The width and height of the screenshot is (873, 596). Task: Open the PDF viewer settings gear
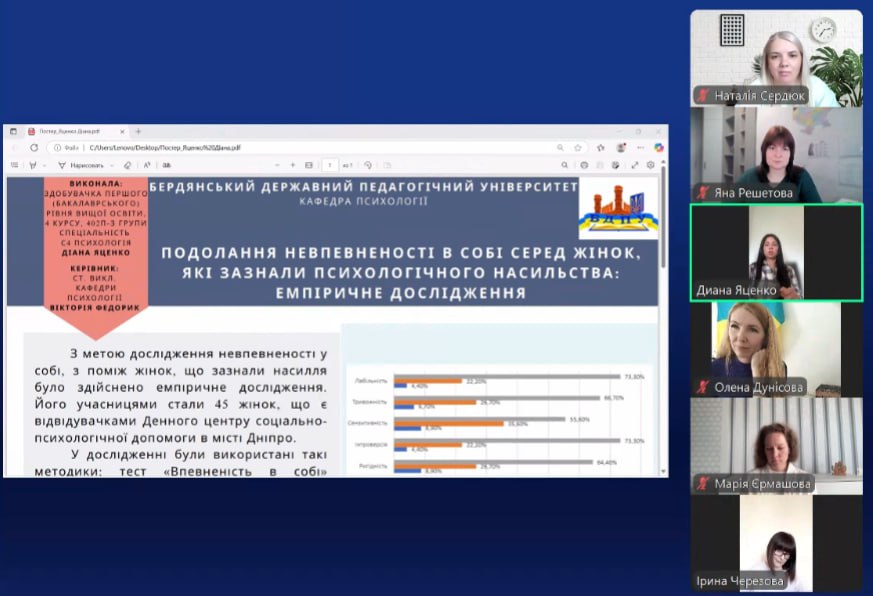pyautogui.click(x=650, y=165)
